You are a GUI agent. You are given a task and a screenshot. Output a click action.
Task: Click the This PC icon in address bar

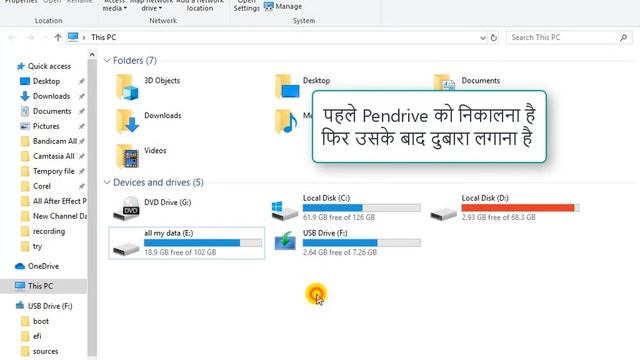tap(73, 37)
